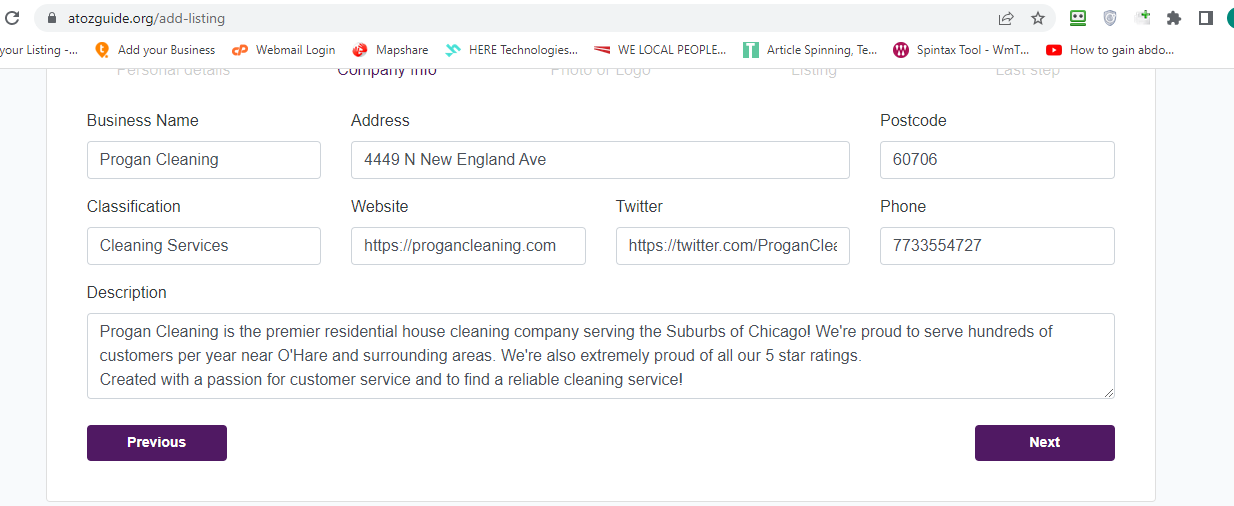Click the Previous button
Image resolution: width=1234 pixels, height=506 pixels.
click(157, 443)
